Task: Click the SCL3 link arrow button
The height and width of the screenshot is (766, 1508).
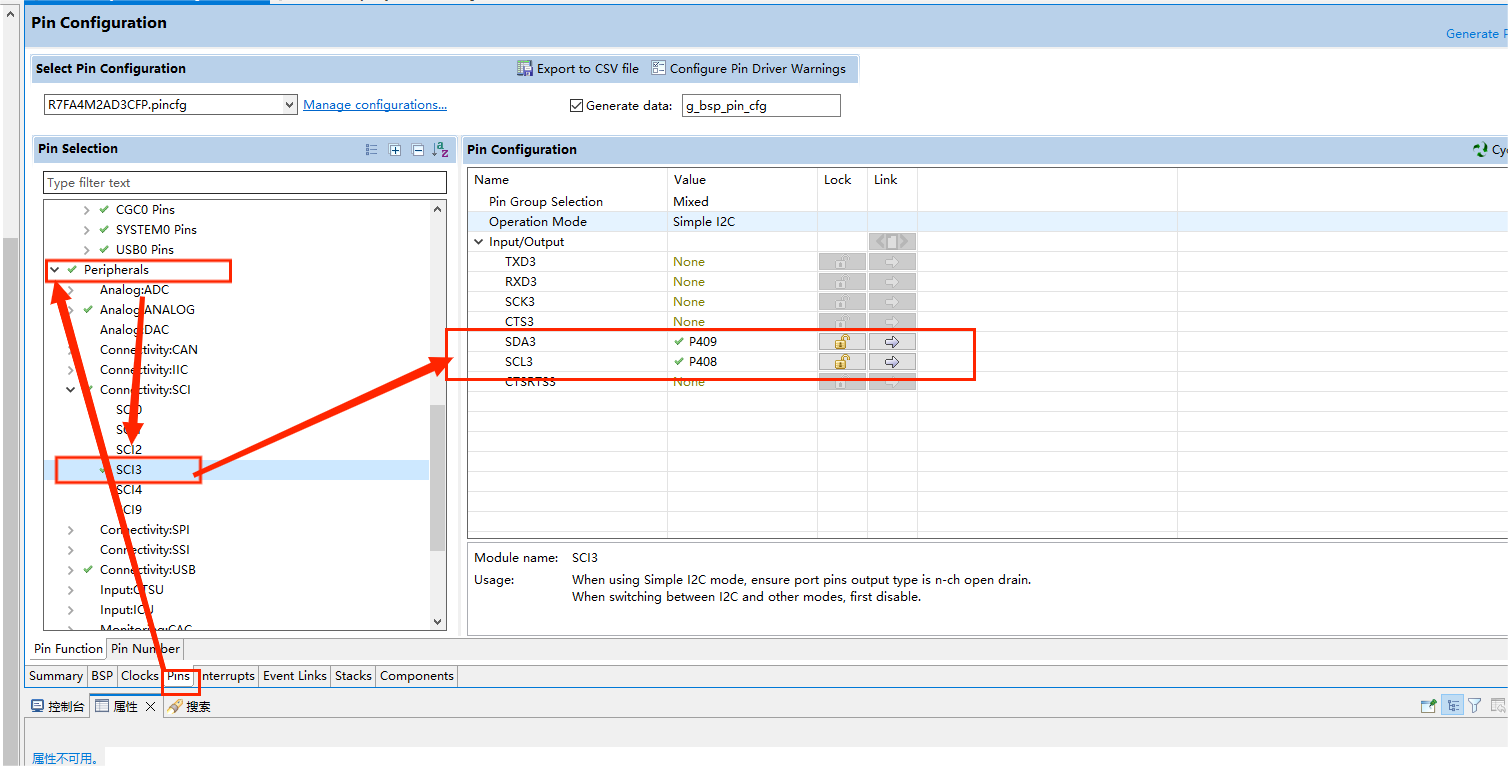Action: pos(892,362)
